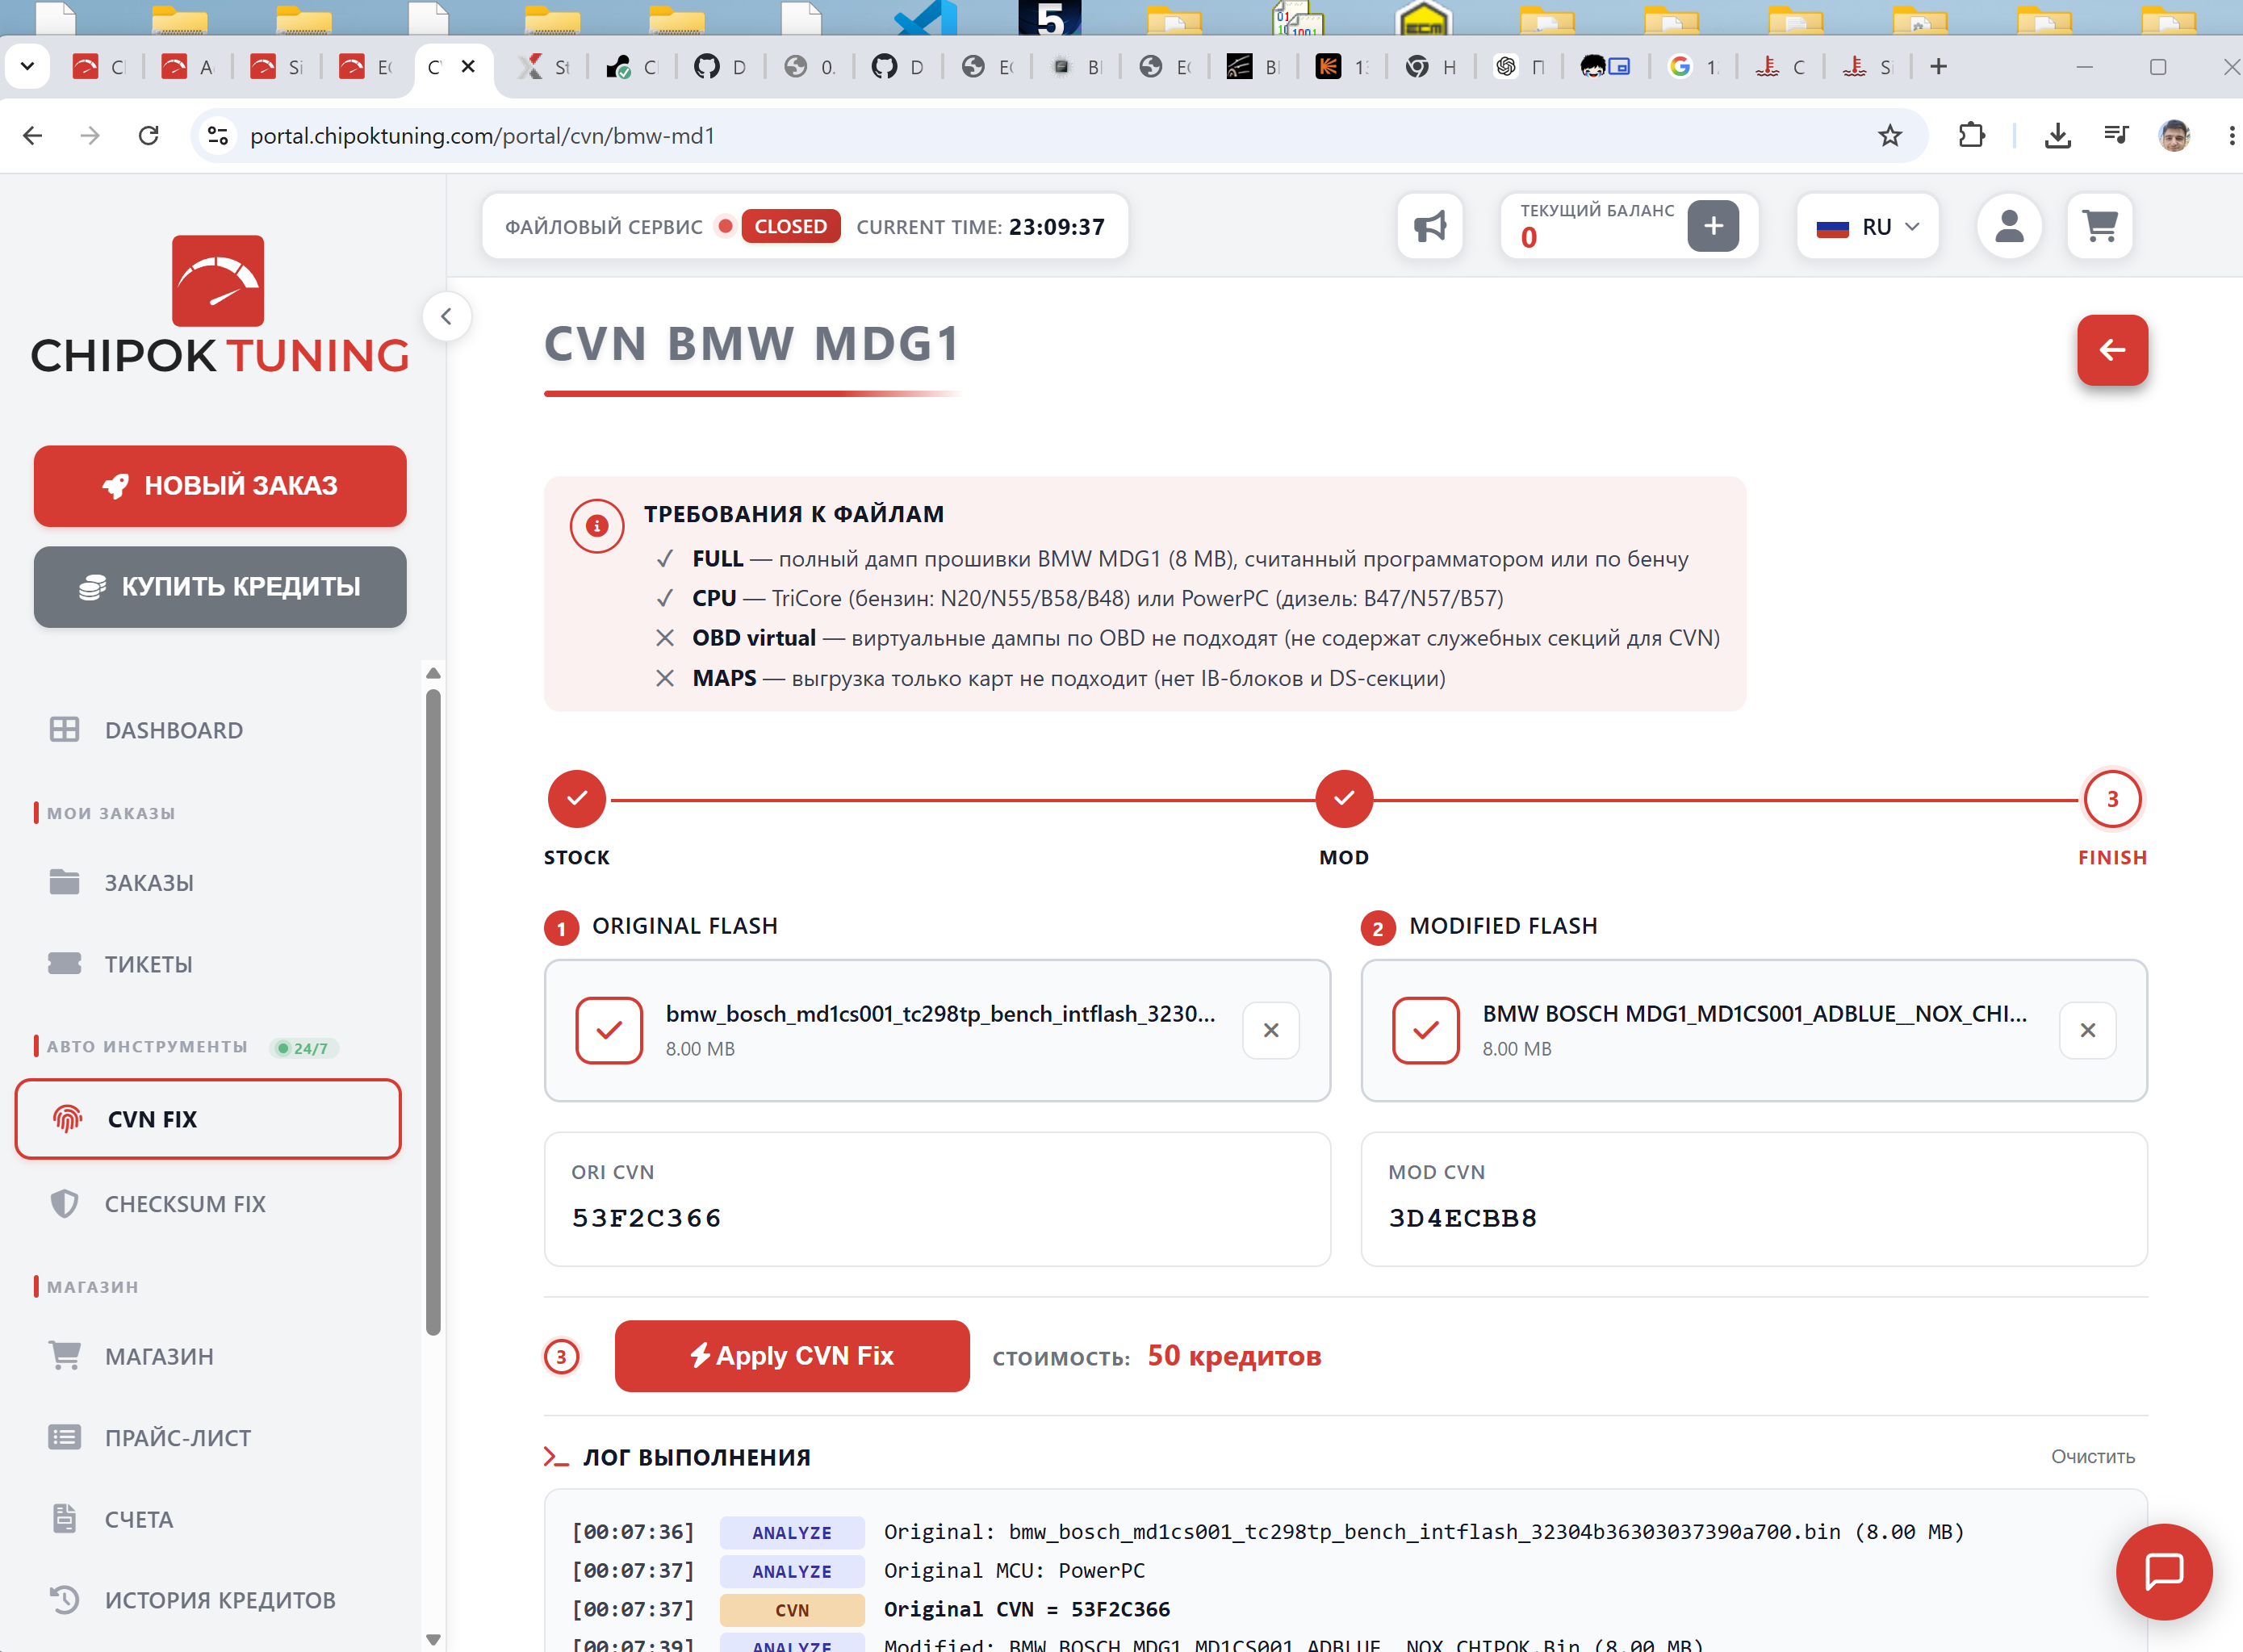Viewport: 2243px width, 1652px height.
Task: Open the browser downloads icon
Action: (x=2058, y=135)
